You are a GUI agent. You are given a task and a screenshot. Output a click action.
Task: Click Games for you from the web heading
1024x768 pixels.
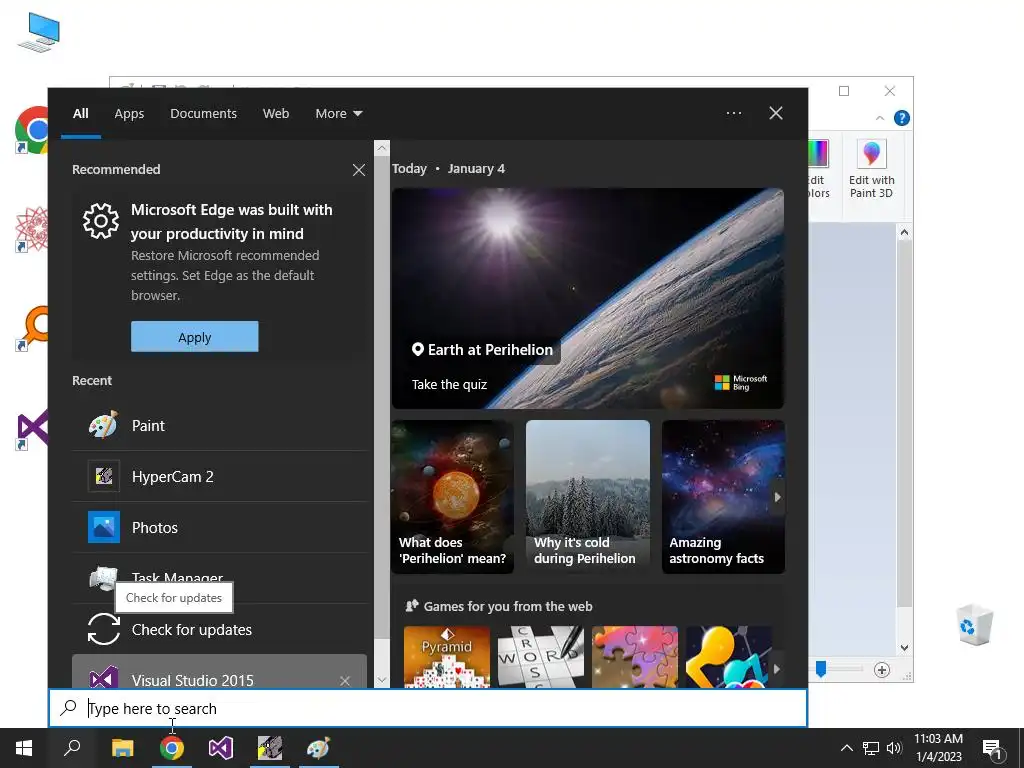(x=507, y=607)
